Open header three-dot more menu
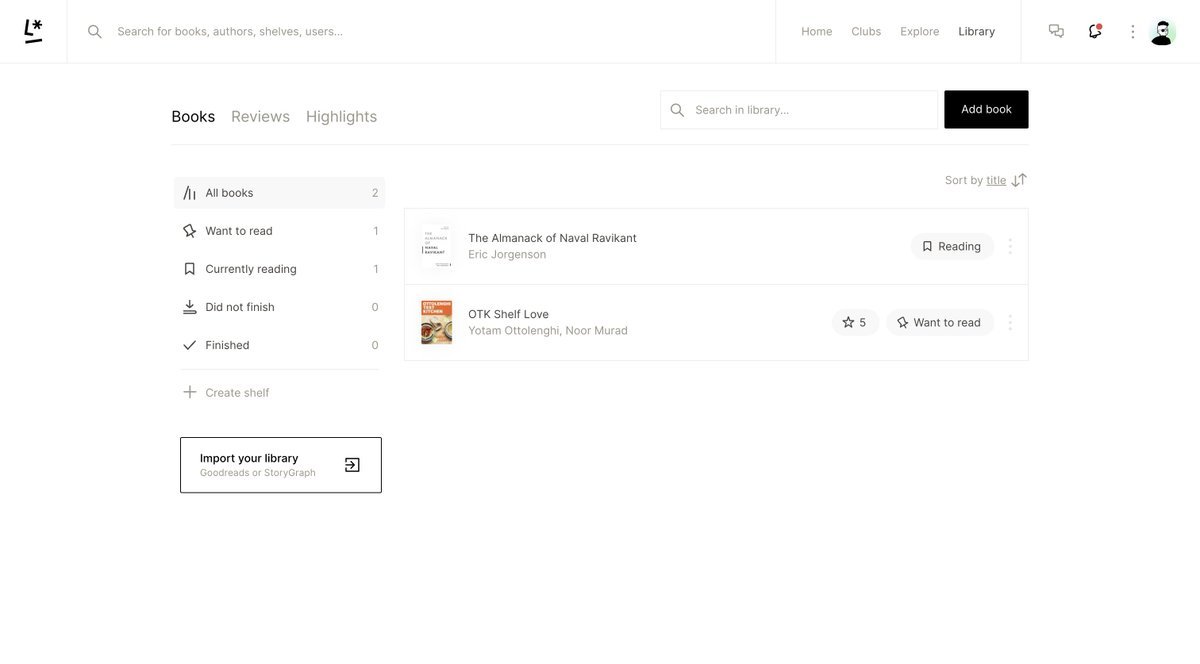Image resolution: width=1200 pixels, height=664 pixels. [1132, 32]
